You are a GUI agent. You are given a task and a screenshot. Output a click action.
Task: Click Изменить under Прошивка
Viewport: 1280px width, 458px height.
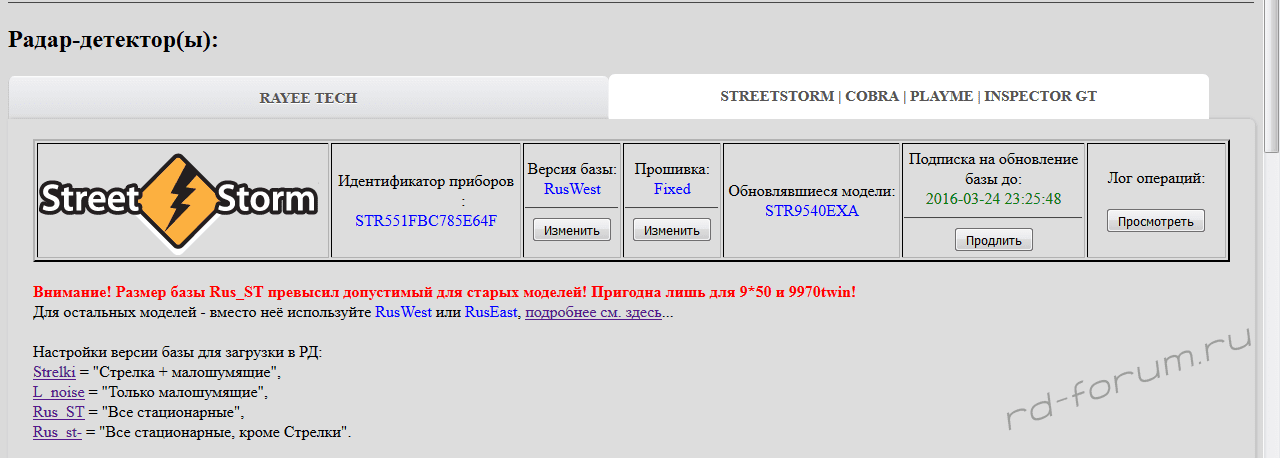[x=672, y=230]
